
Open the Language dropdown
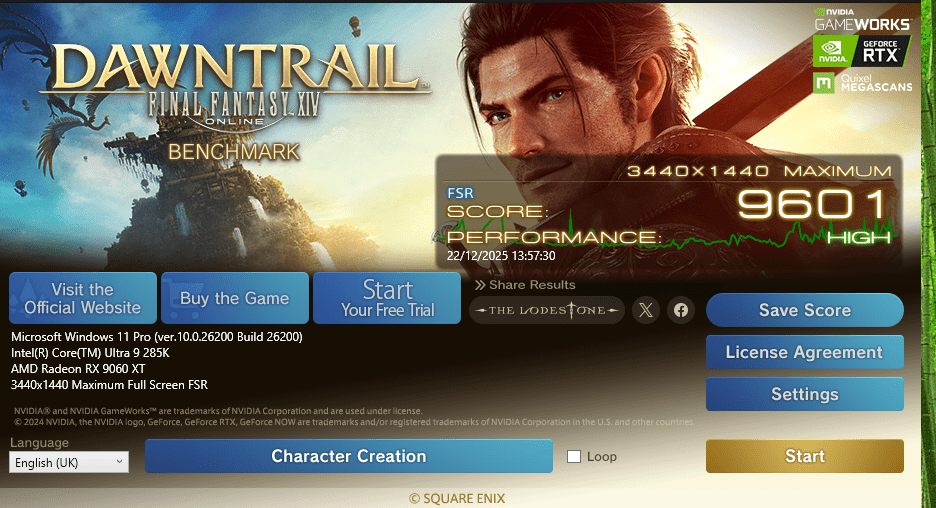pyautogui.click(x=69, y=462)
